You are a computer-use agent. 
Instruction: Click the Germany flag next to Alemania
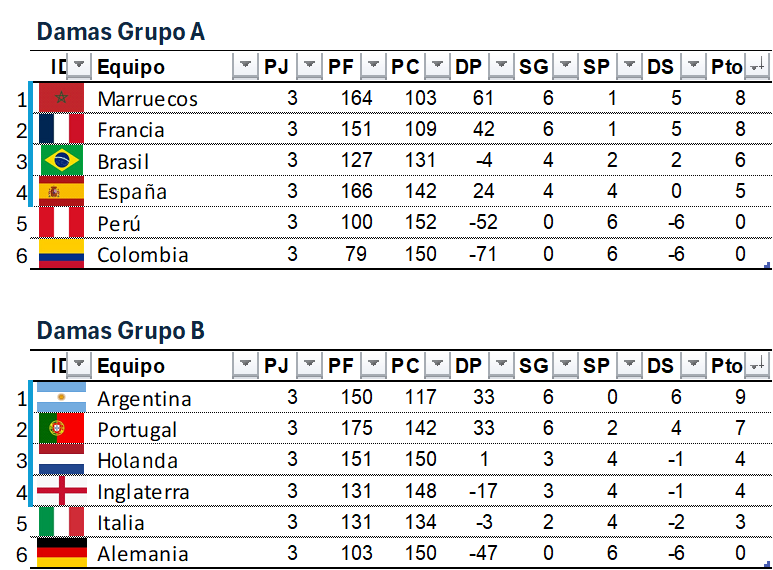tap(62, 553)
